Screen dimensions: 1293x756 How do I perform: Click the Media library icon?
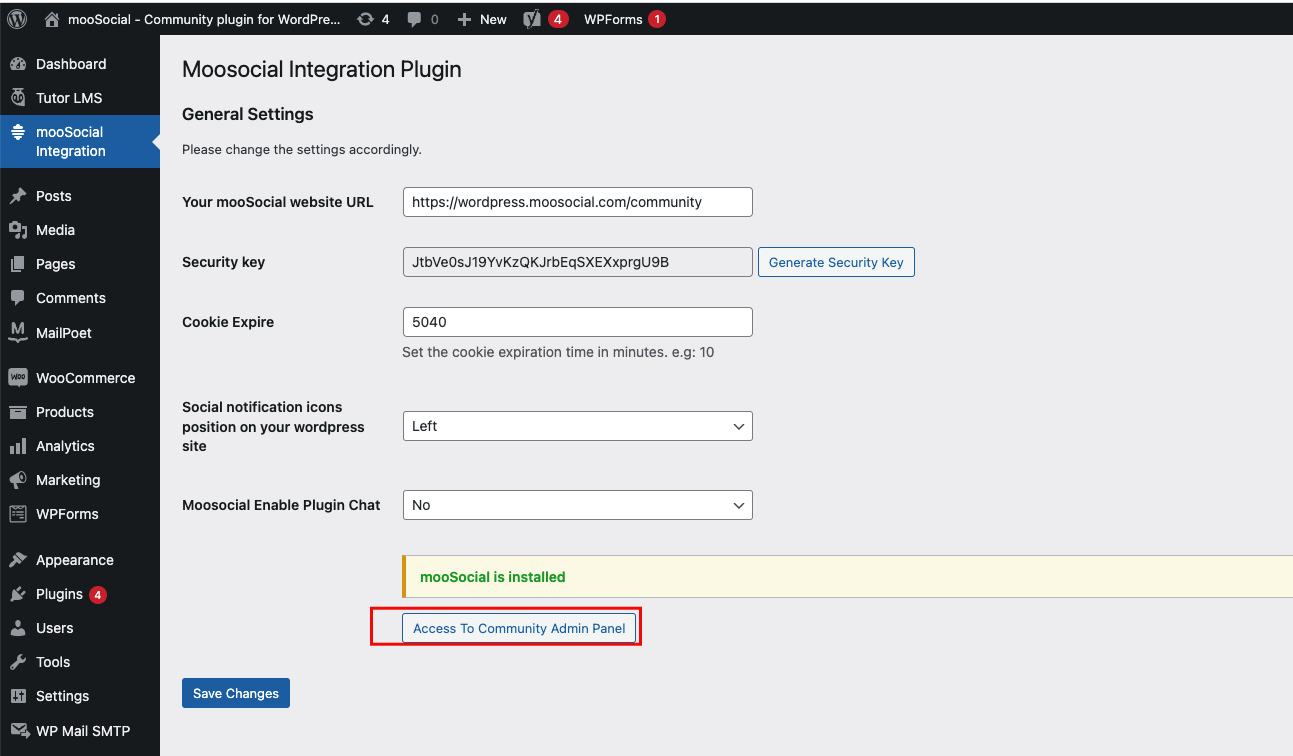18,230
